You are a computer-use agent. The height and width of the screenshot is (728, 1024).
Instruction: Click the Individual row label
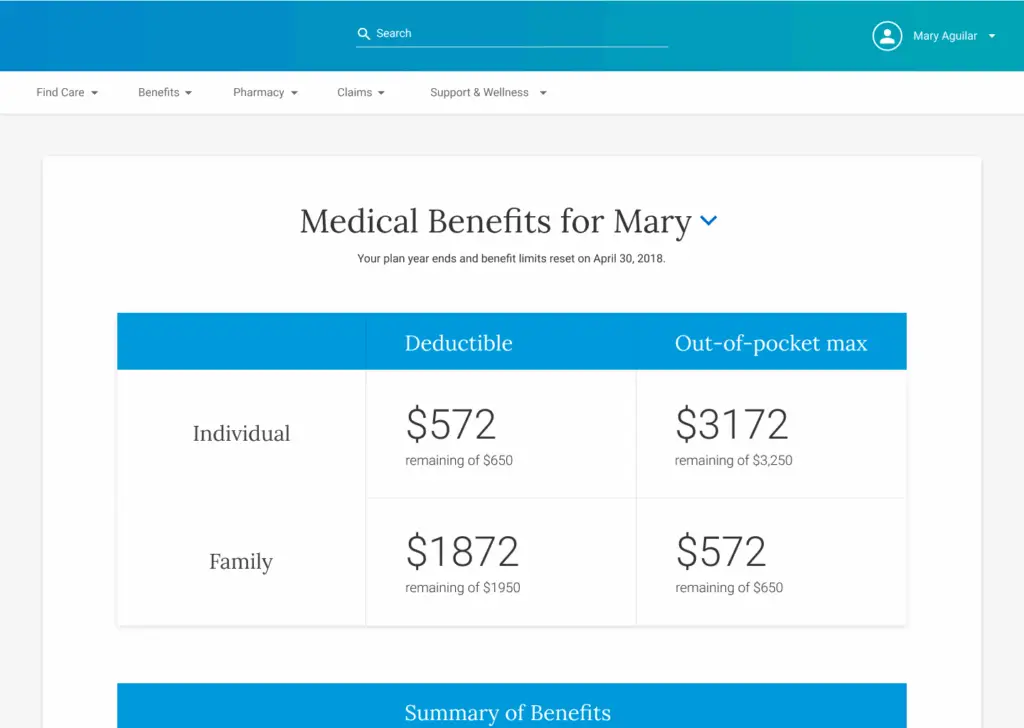241,434
